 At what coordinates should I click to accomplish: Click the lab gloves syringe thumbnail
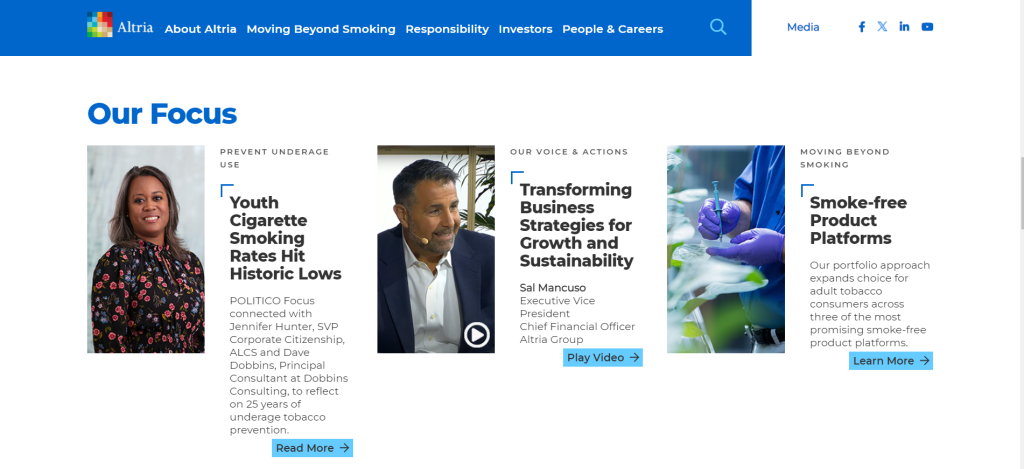point(725,249)
